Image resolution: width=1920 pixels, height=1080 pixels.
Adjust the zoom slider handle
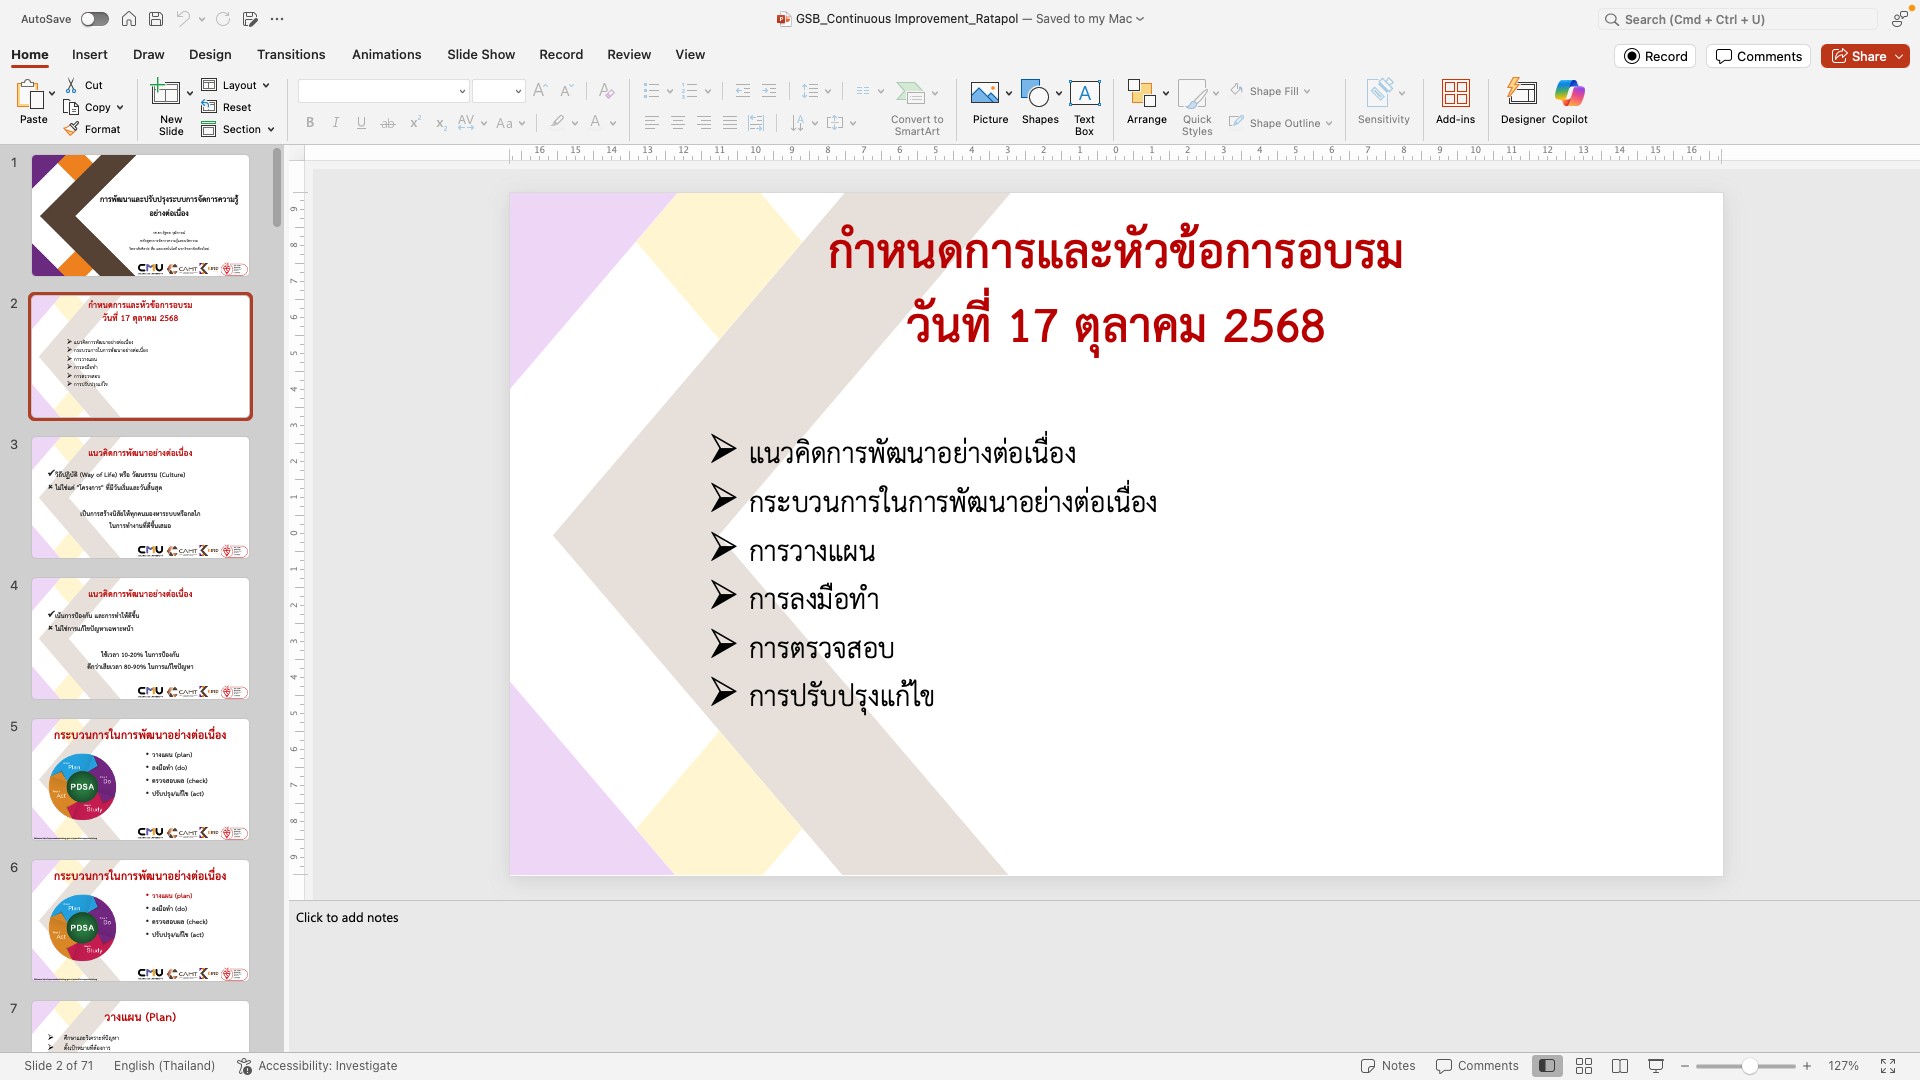(x=1749, y=1066)
